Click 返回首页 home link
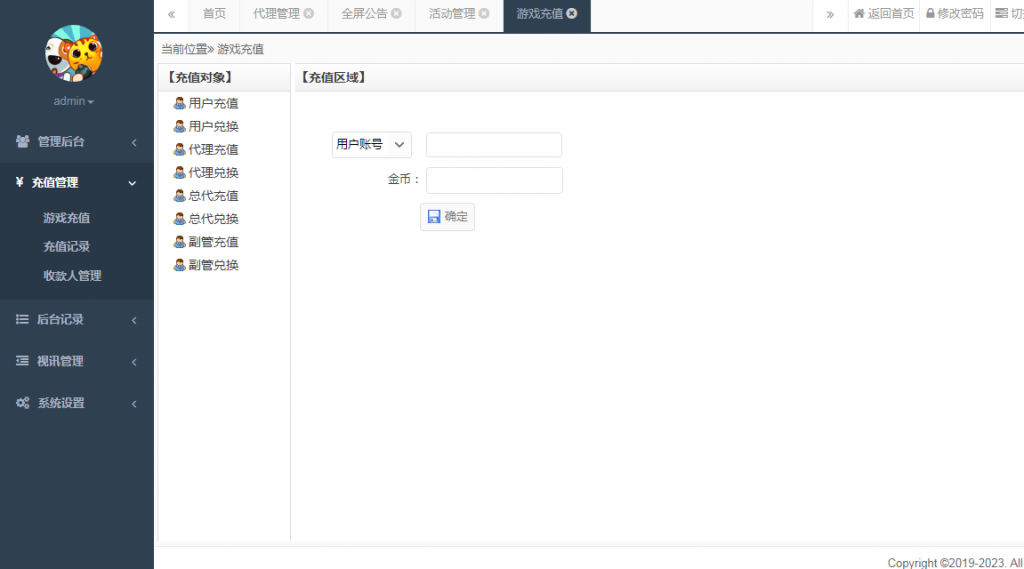 (x=884, y=14)
